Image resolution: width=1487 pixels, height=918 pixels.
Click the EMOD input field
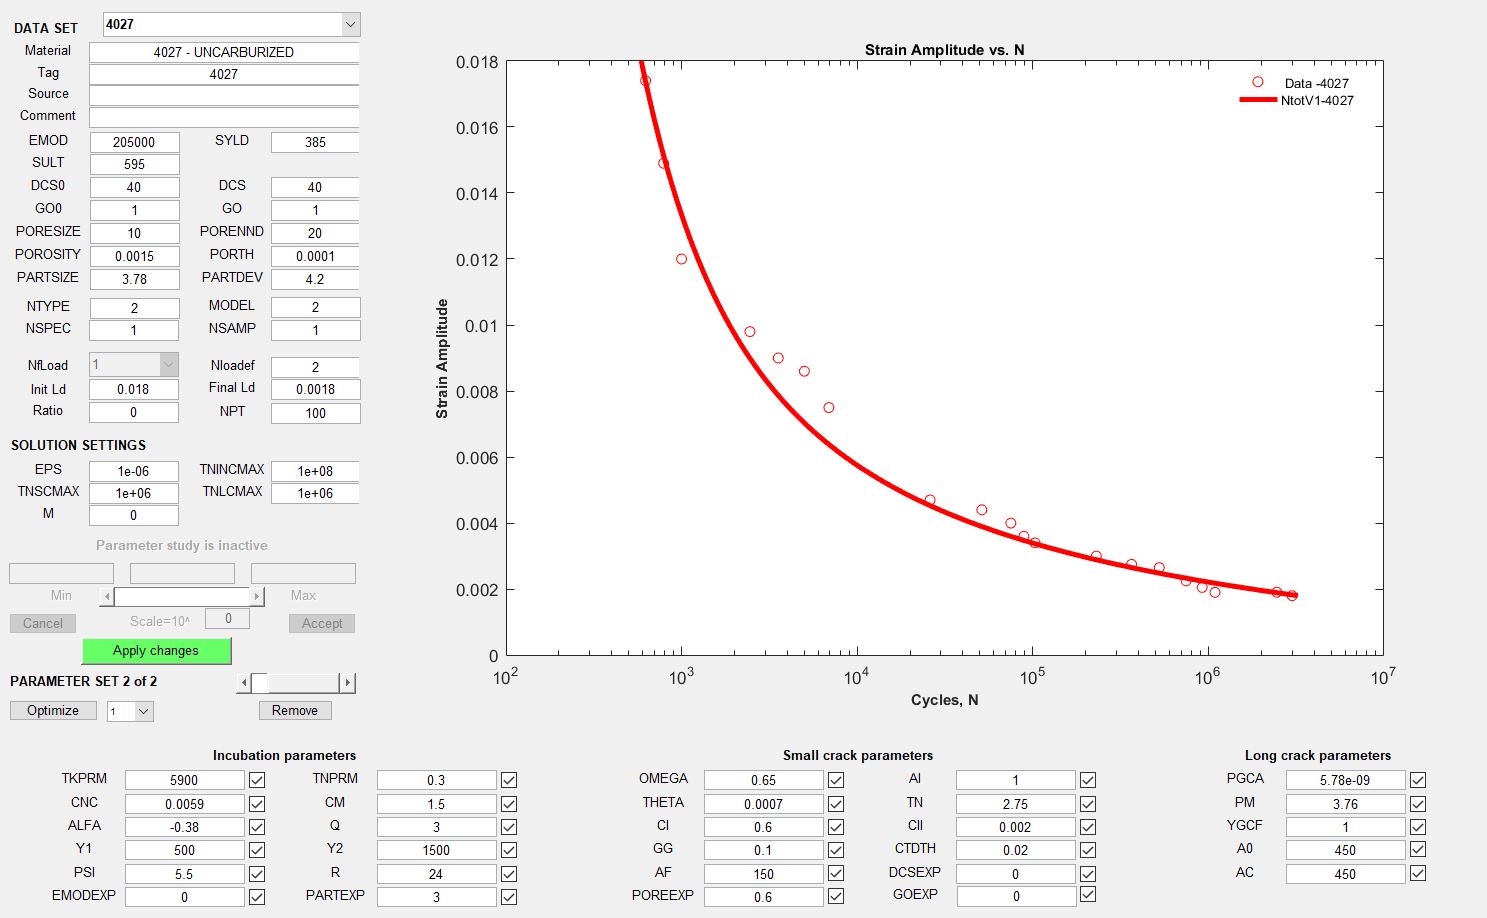pyautogui.click(x=134, y=142)
